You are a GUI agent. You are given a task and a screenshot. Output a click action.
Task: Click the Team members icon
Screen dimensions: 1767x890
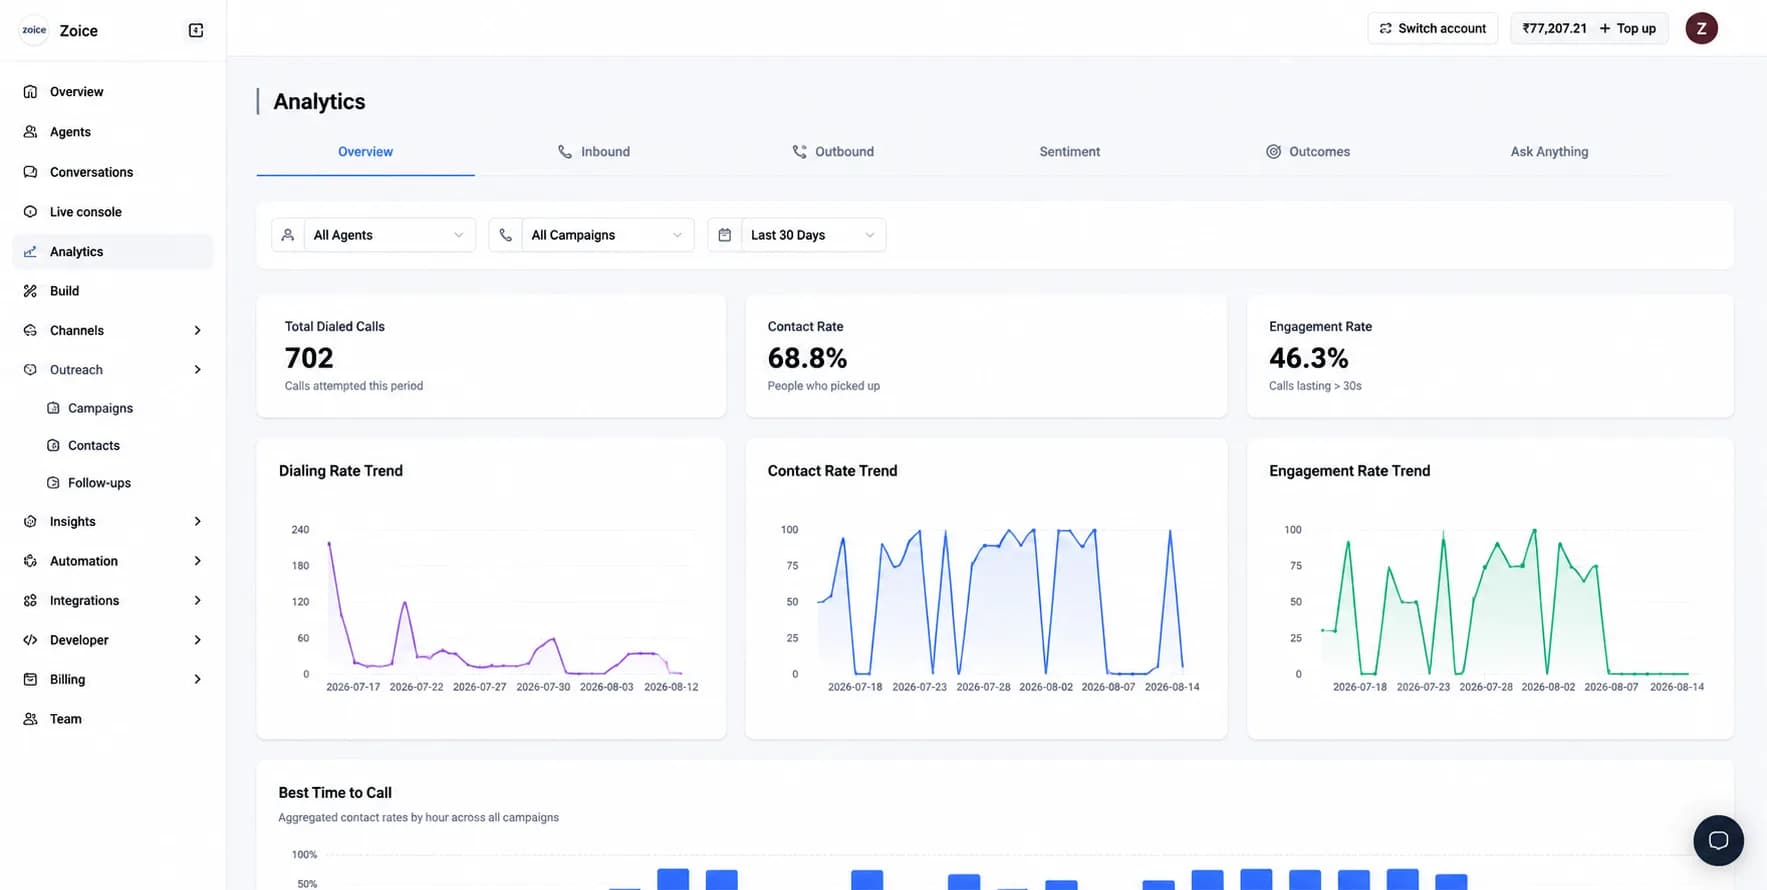pyautogui.click(x=30, y=719)
